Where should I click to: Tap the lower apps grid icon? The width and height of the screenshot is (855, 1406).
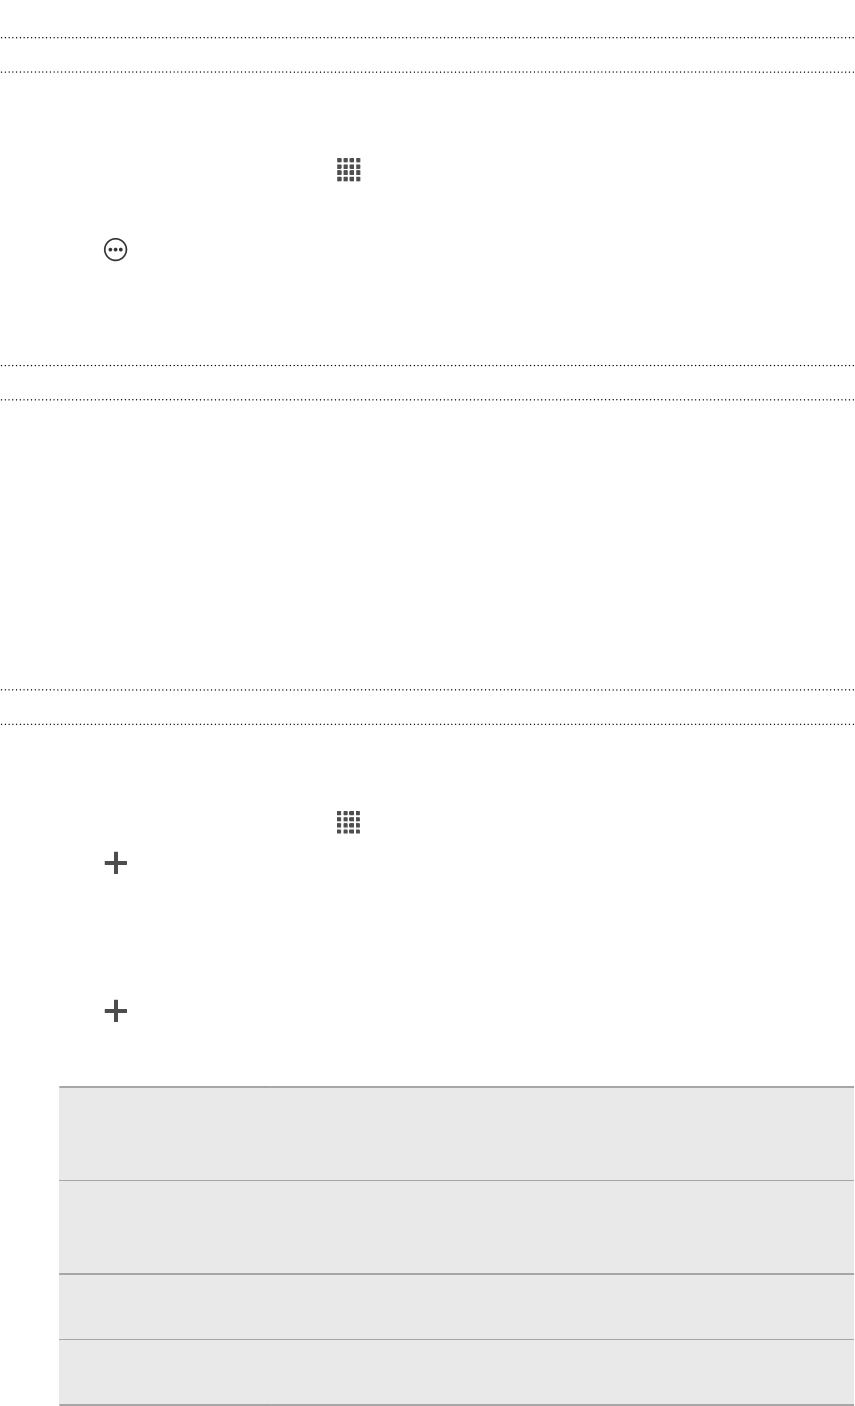(x=348, y=823)
